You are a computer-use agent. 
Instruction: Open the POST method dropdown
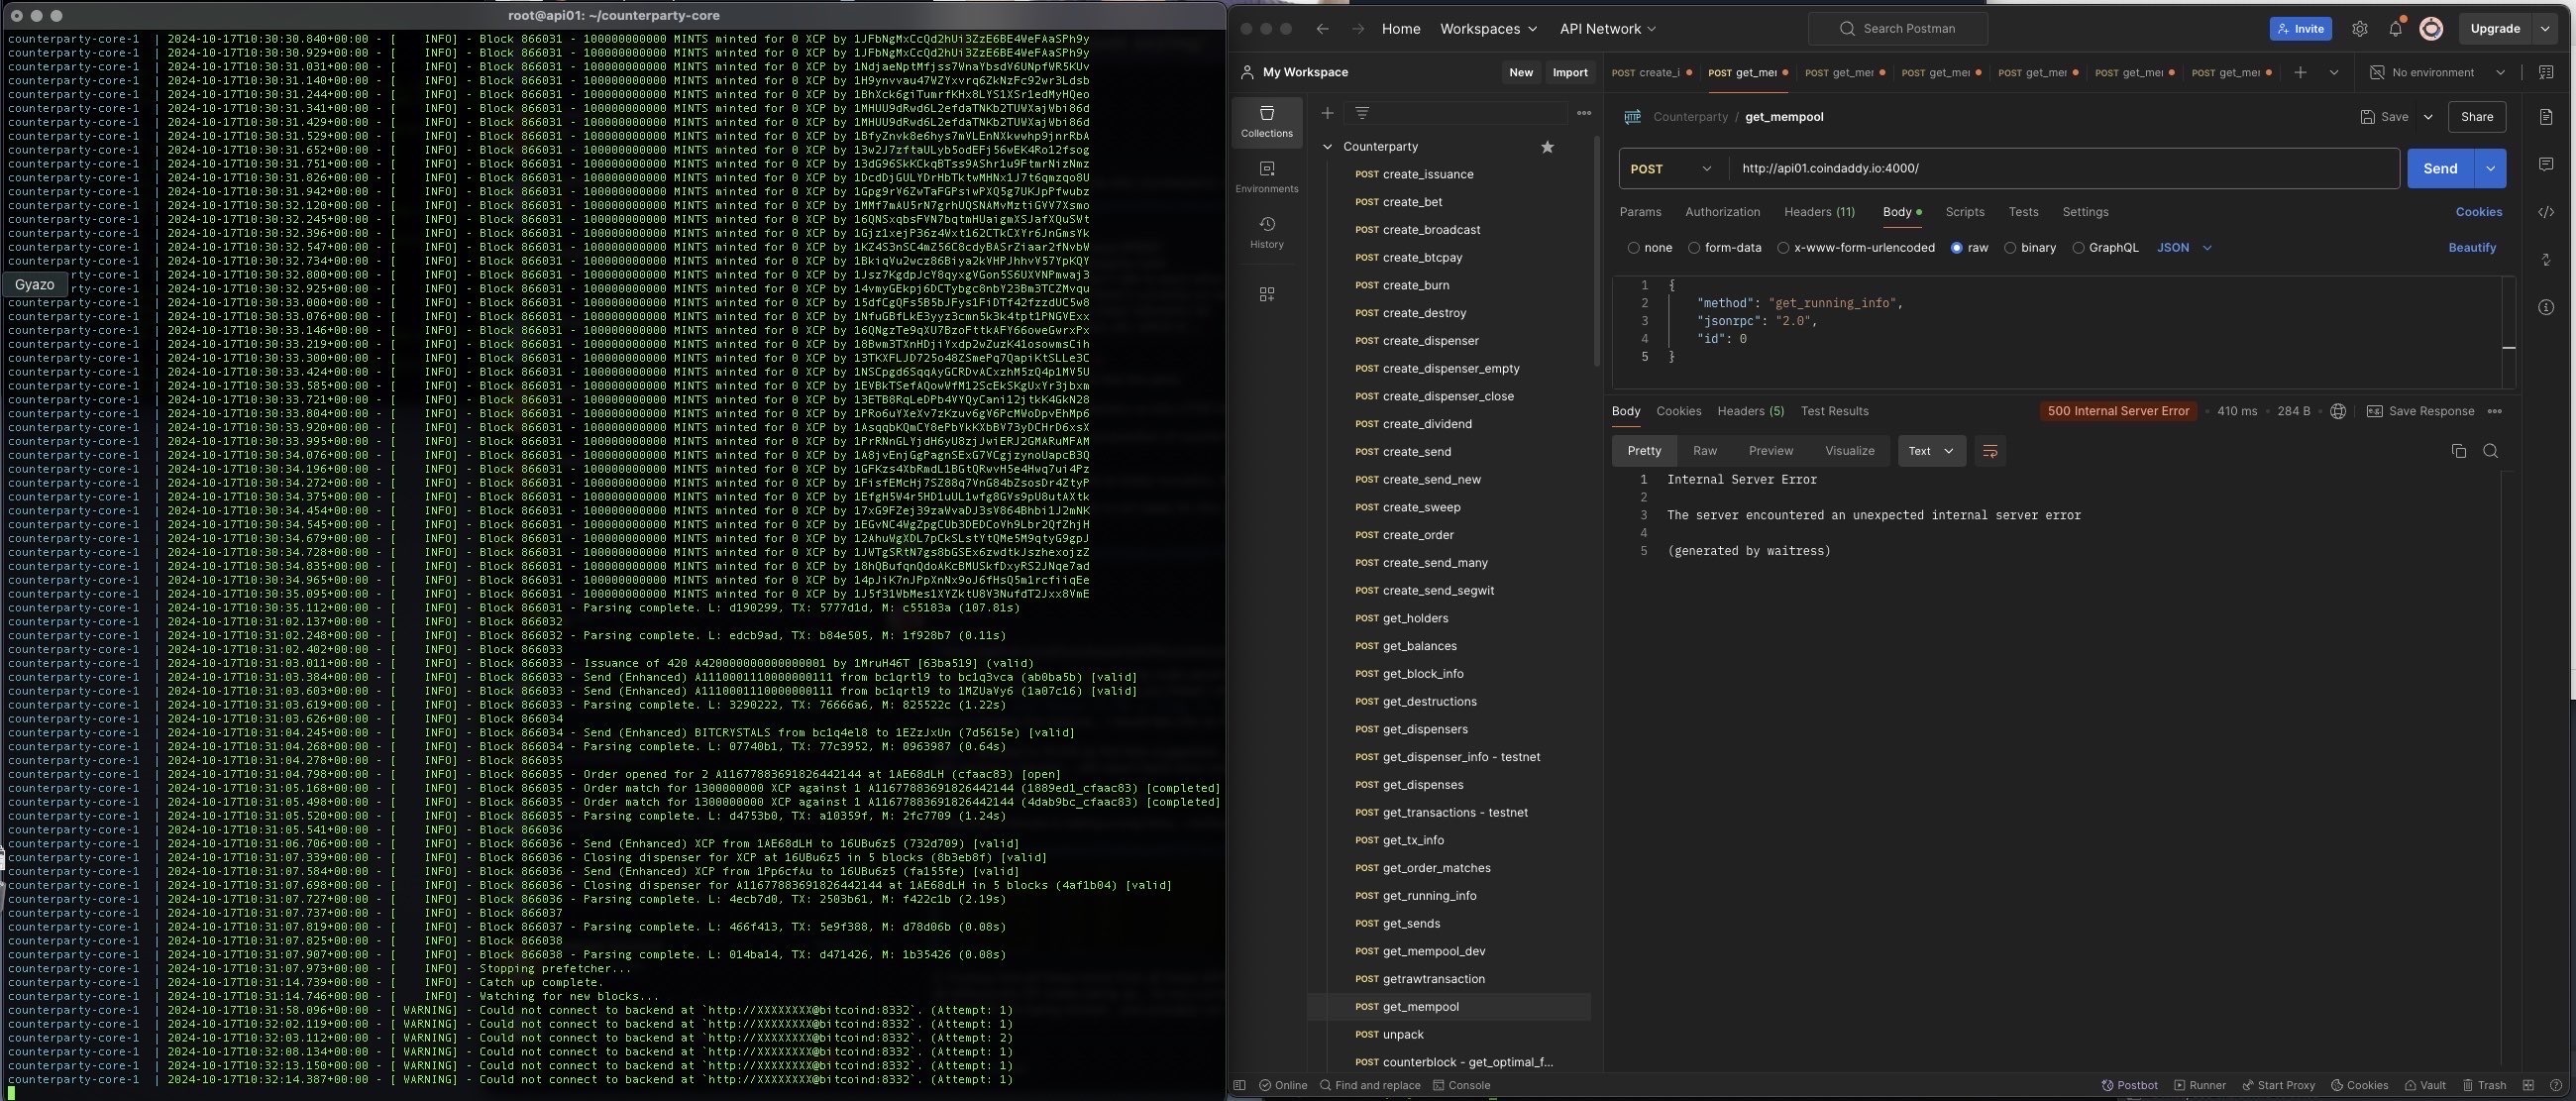point(1672,169)
